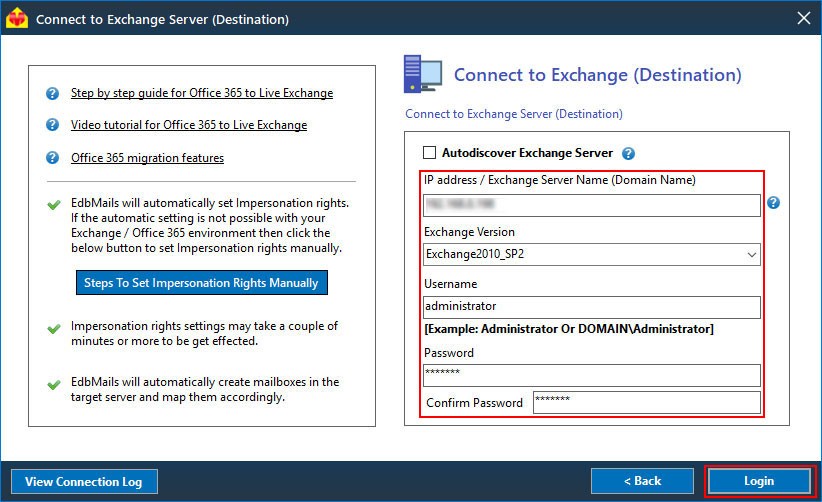This screenshot has height=502, width=822.
Task: Click the computer server icon in header
Action: pos(423,74)
